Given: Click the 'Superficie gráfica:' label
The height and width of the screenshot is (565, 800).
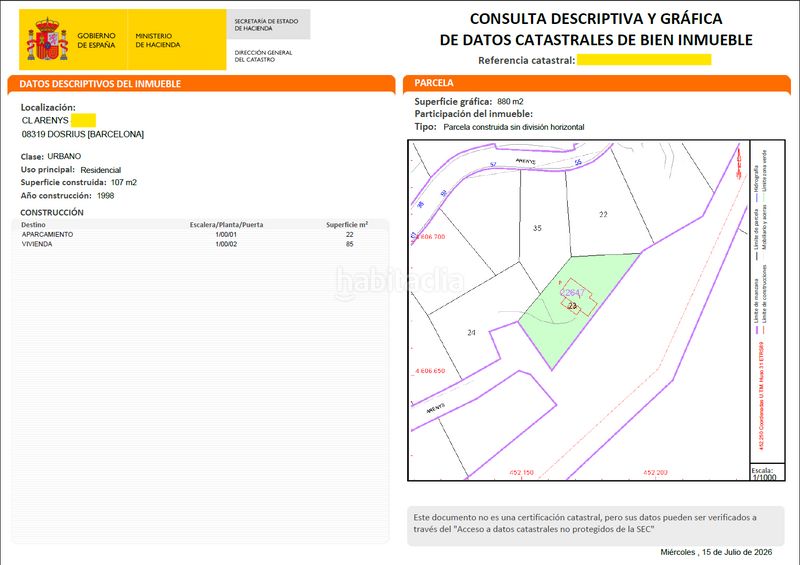Looking at the screenshot, I should pyautogui.click(x=453, y=101).
